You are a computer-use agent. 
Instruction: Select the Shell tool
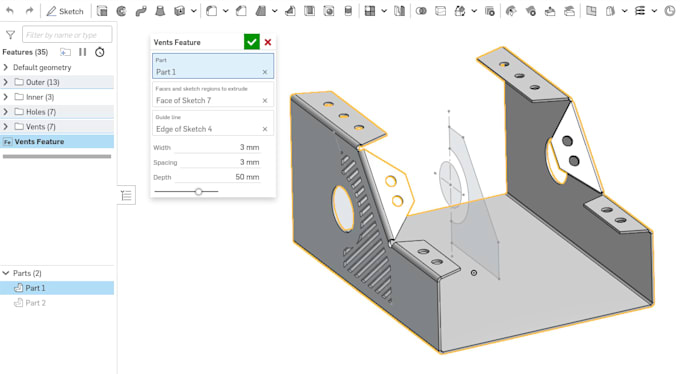(309, 11)
